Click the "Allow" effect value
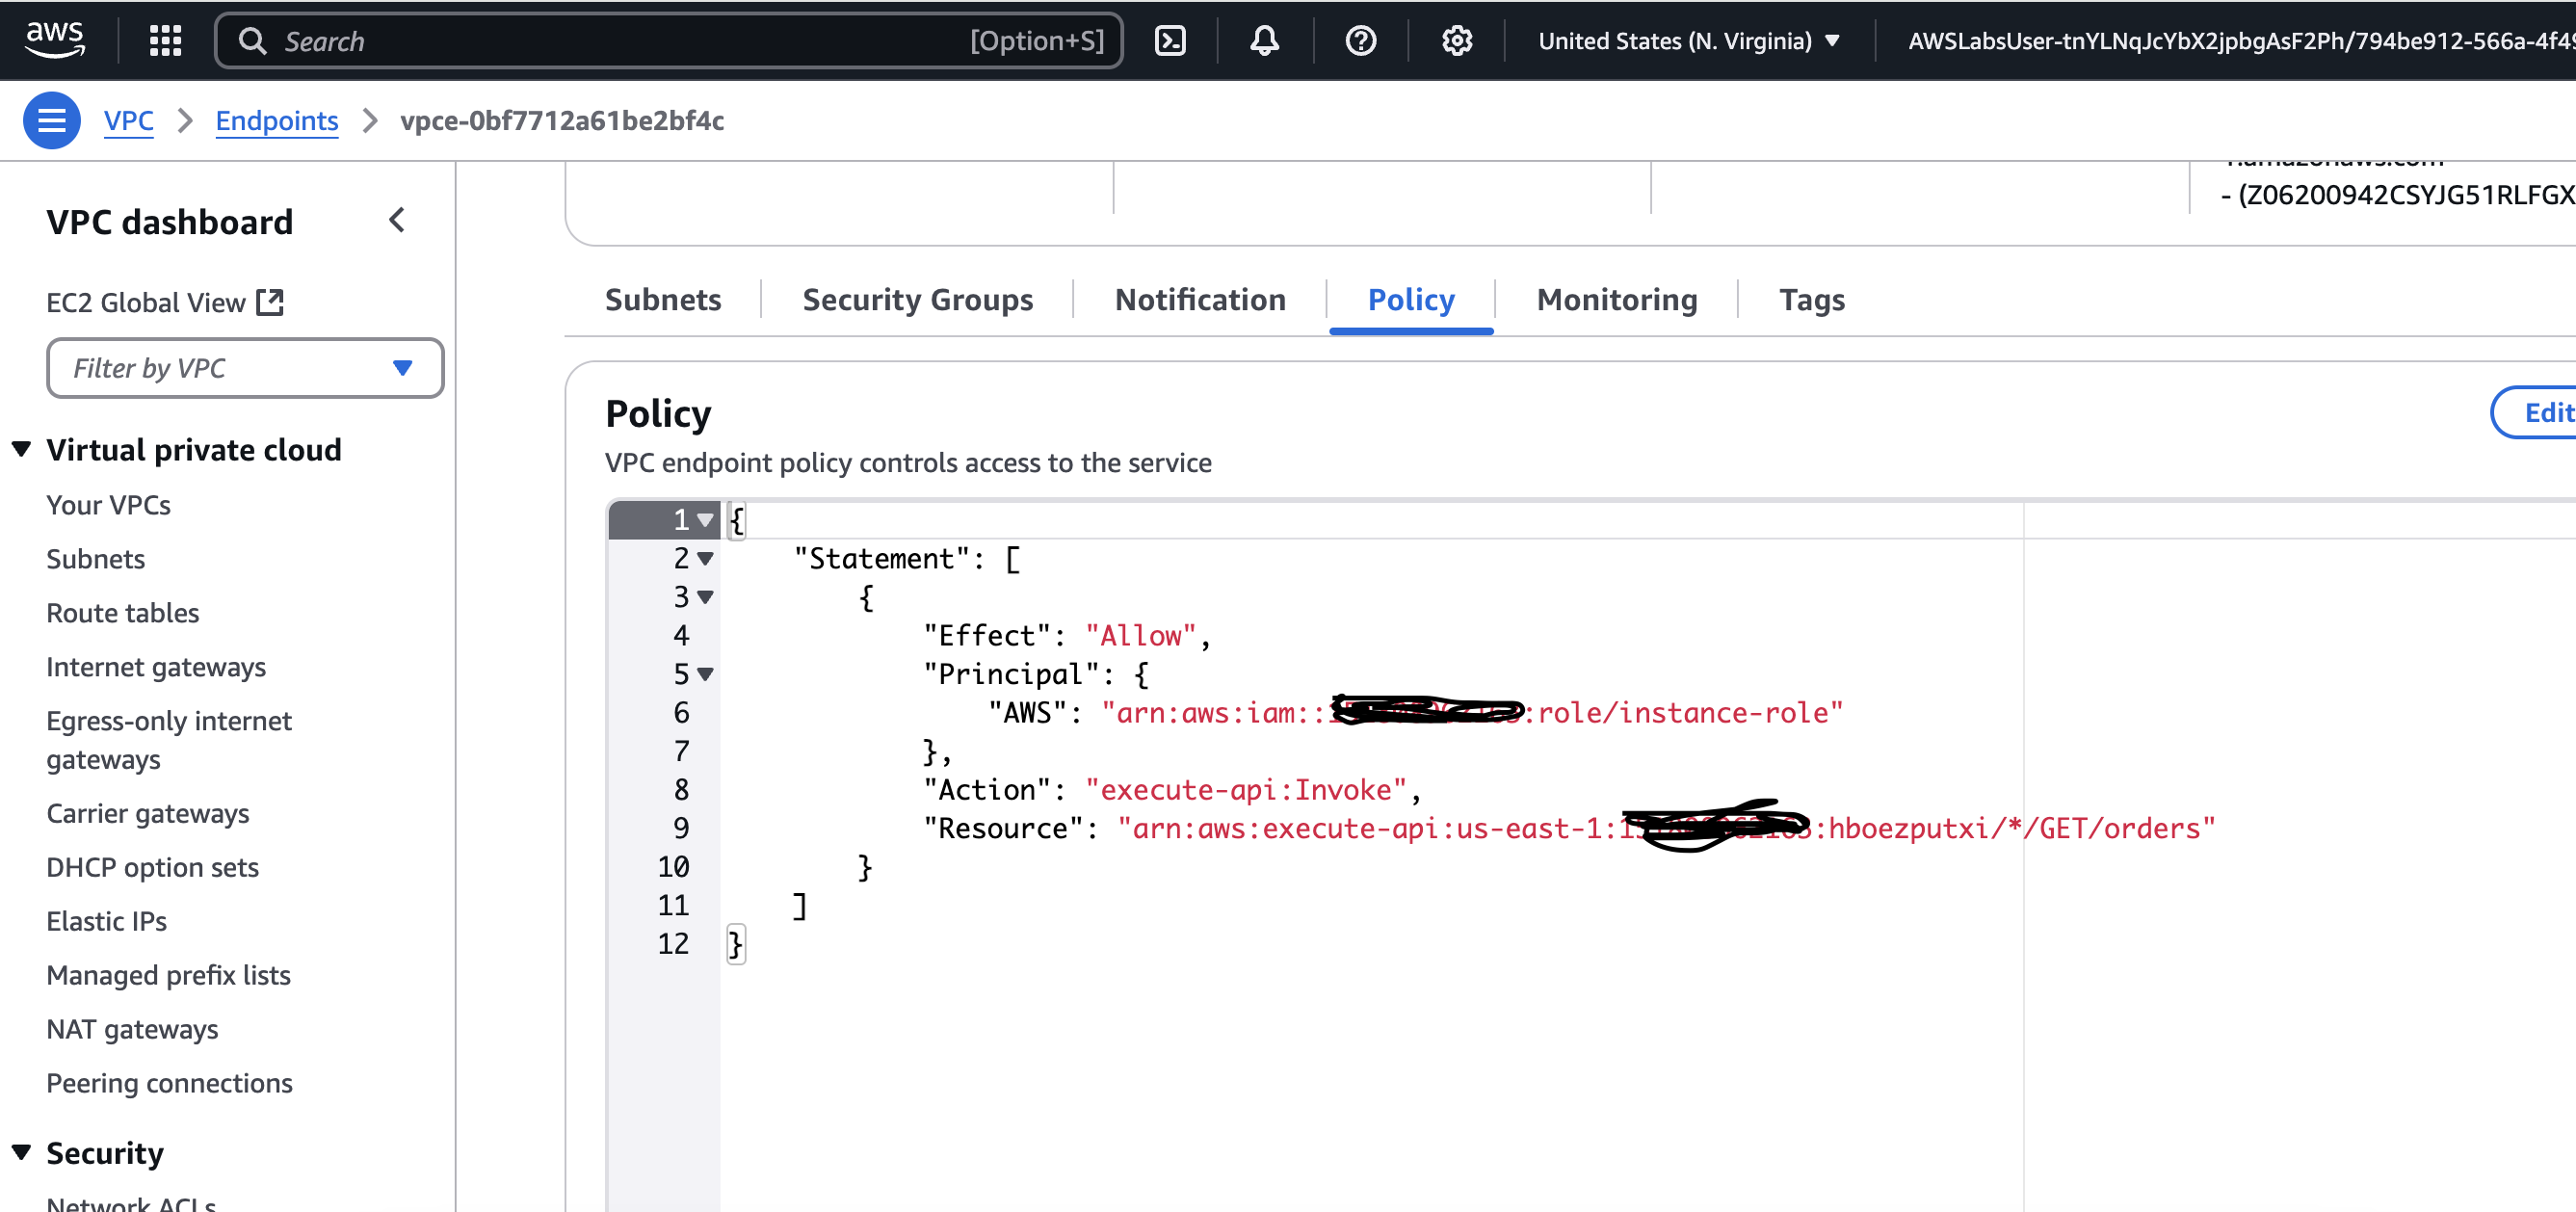 tap(1141, 636)
